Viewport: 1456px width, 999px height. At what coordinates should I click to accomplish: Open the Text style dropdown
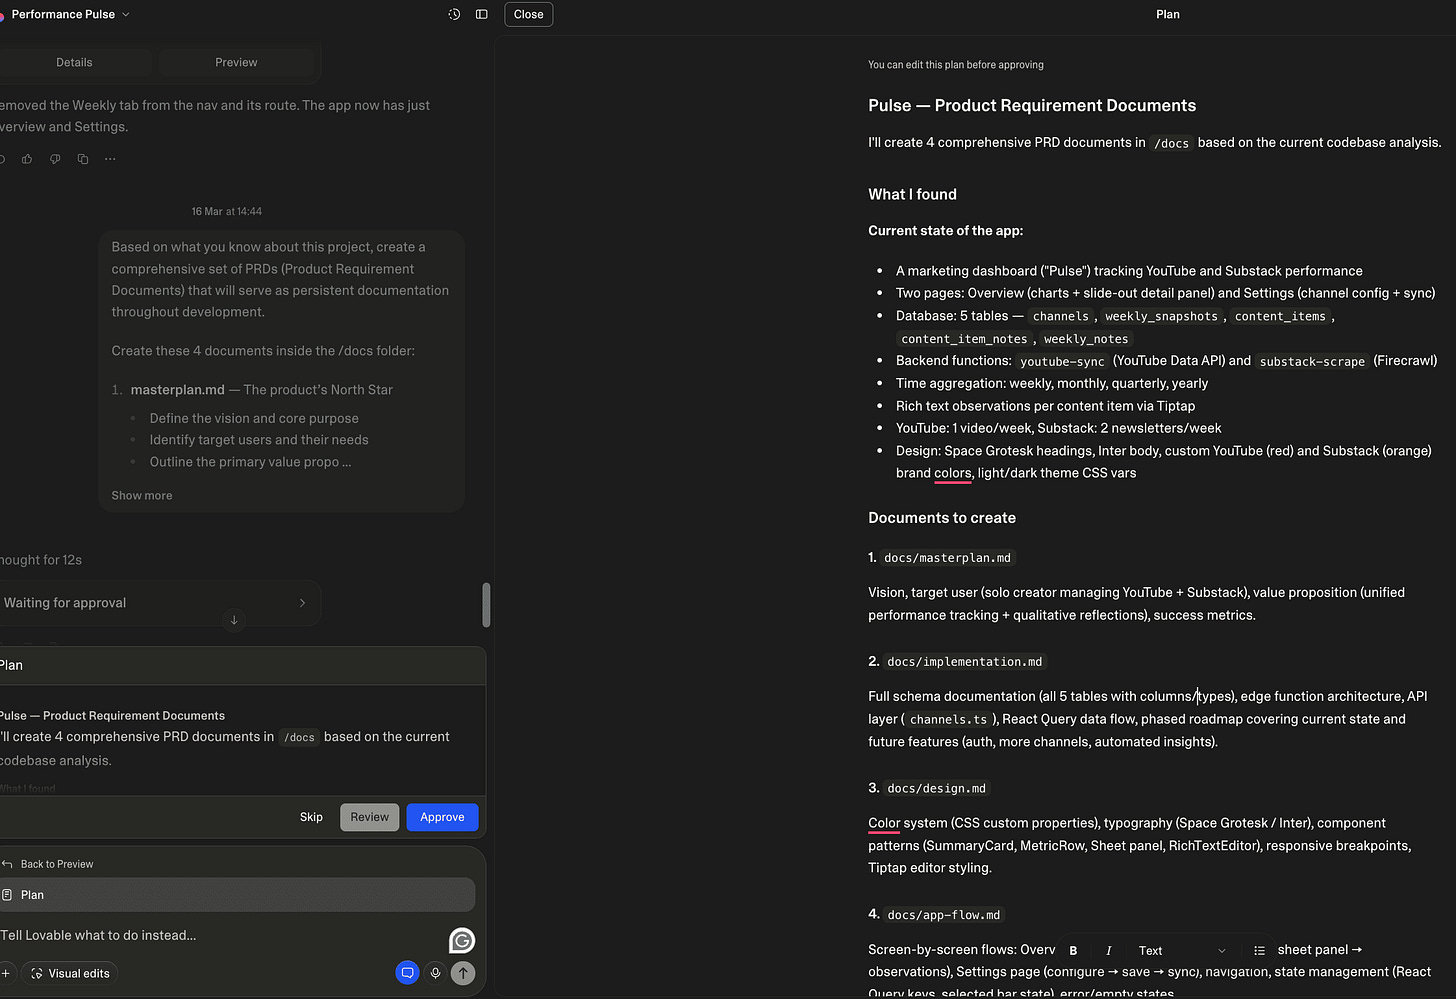click(1181, 951)
